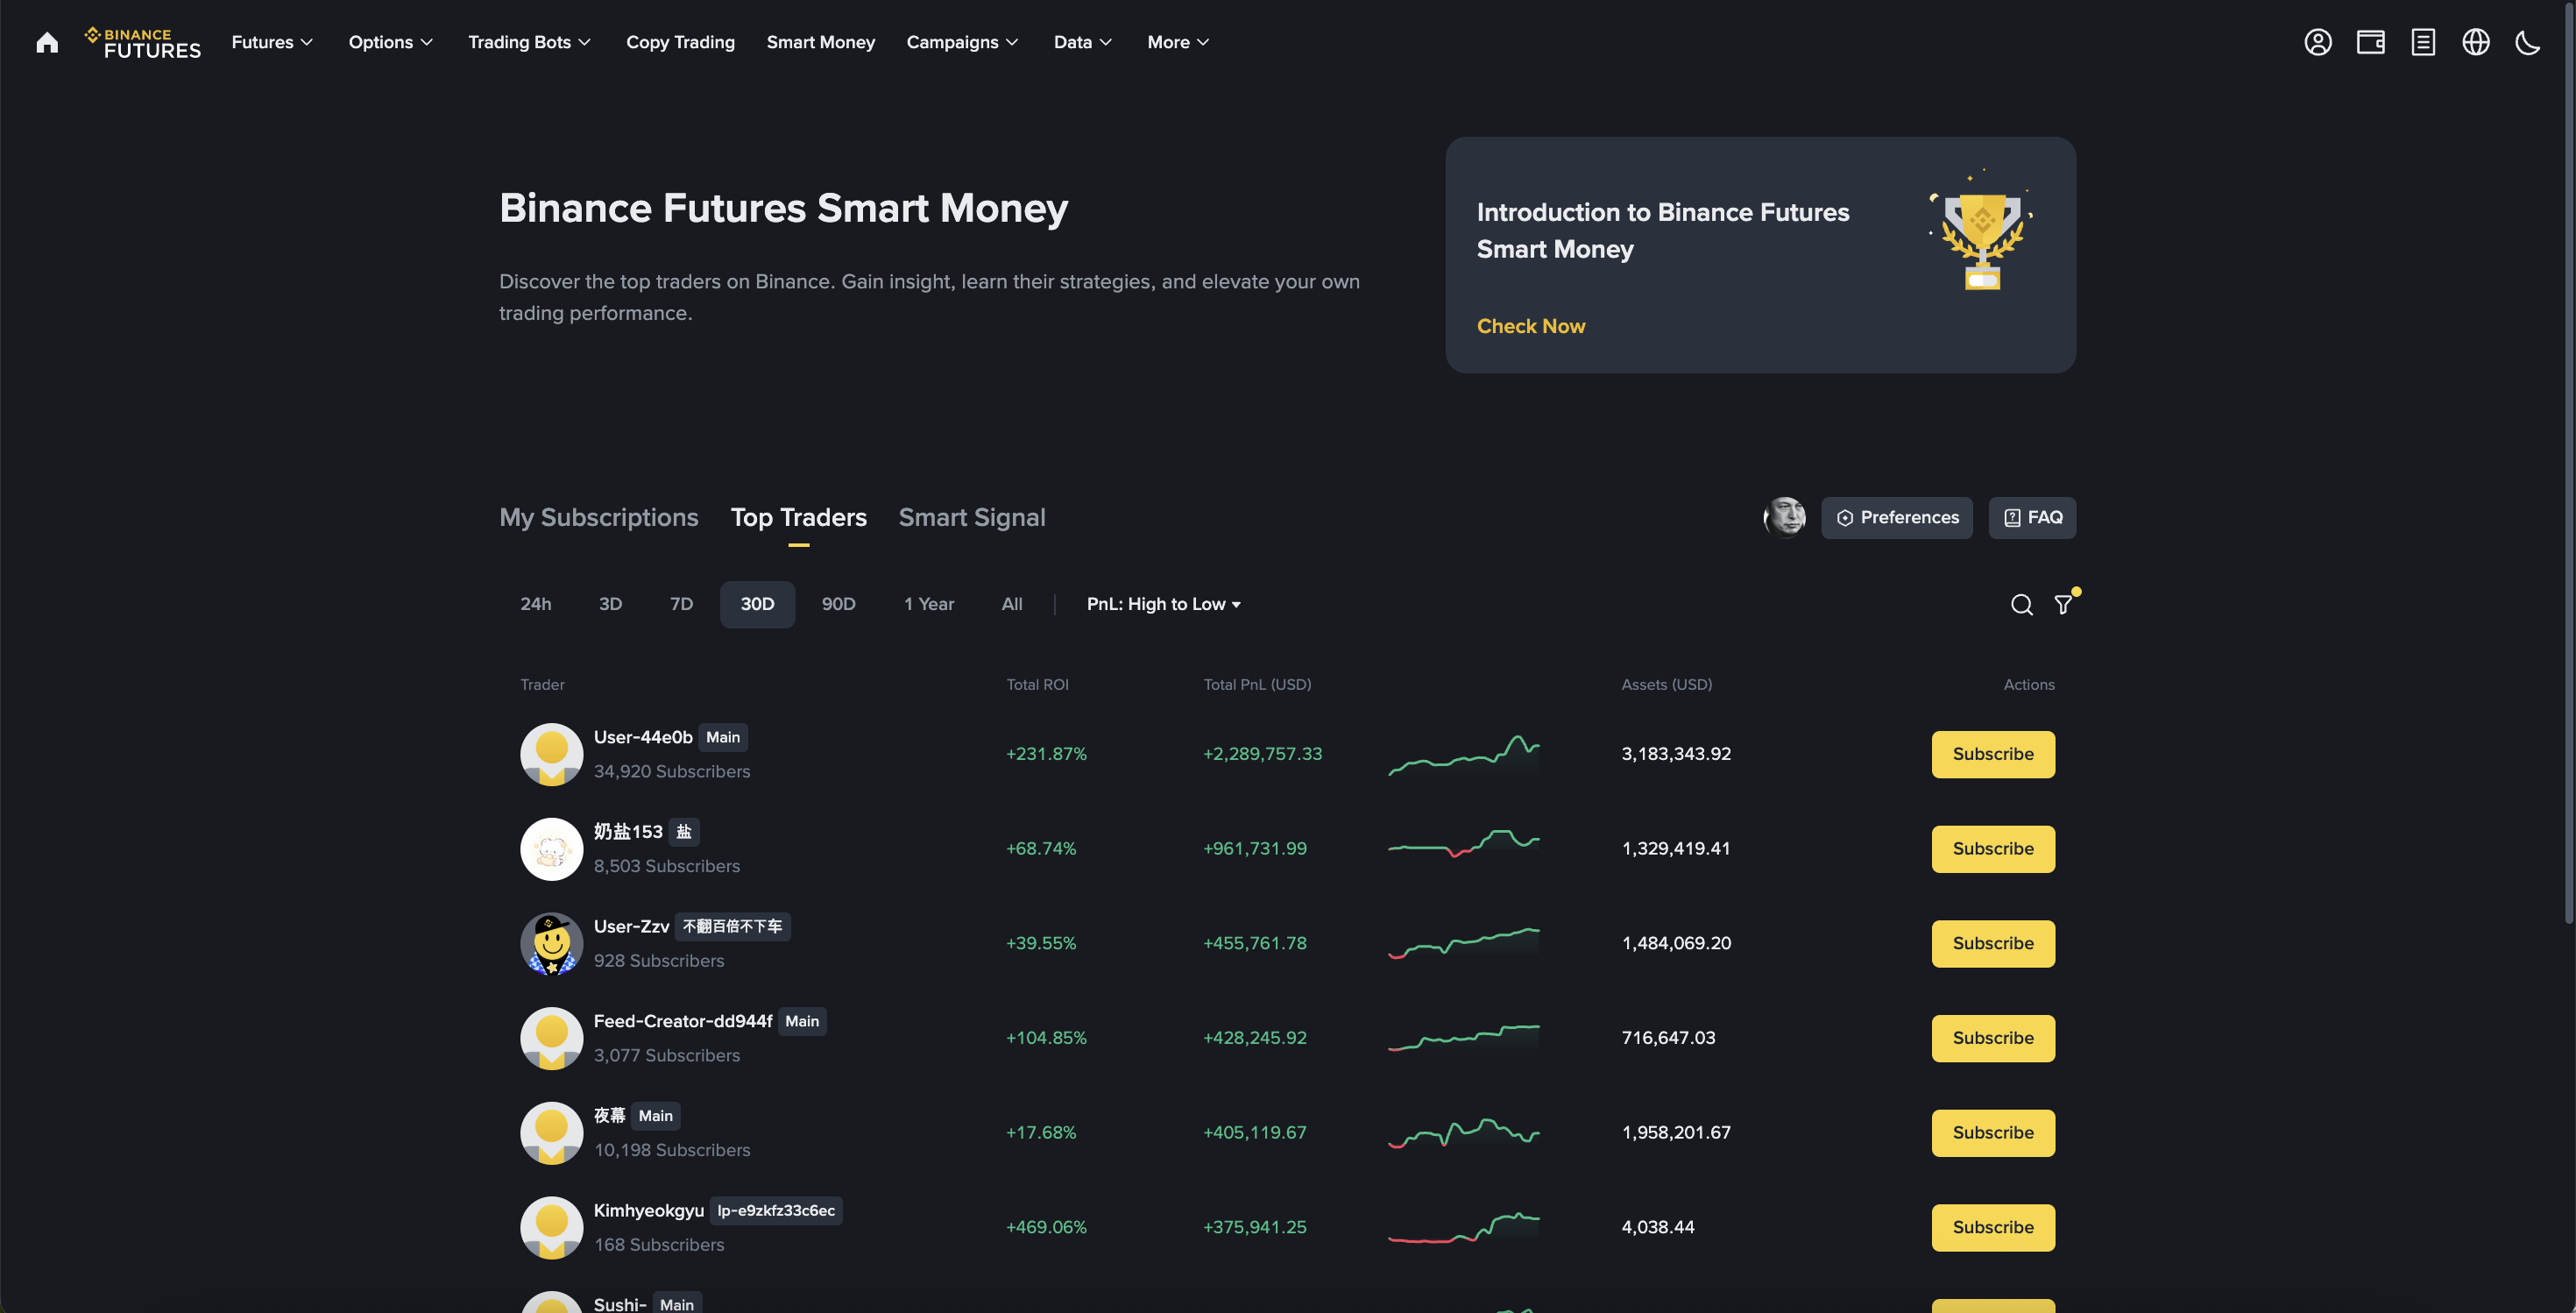
Task: Subscribe to User-44e0b
Action: click(x=1993, y=754)
